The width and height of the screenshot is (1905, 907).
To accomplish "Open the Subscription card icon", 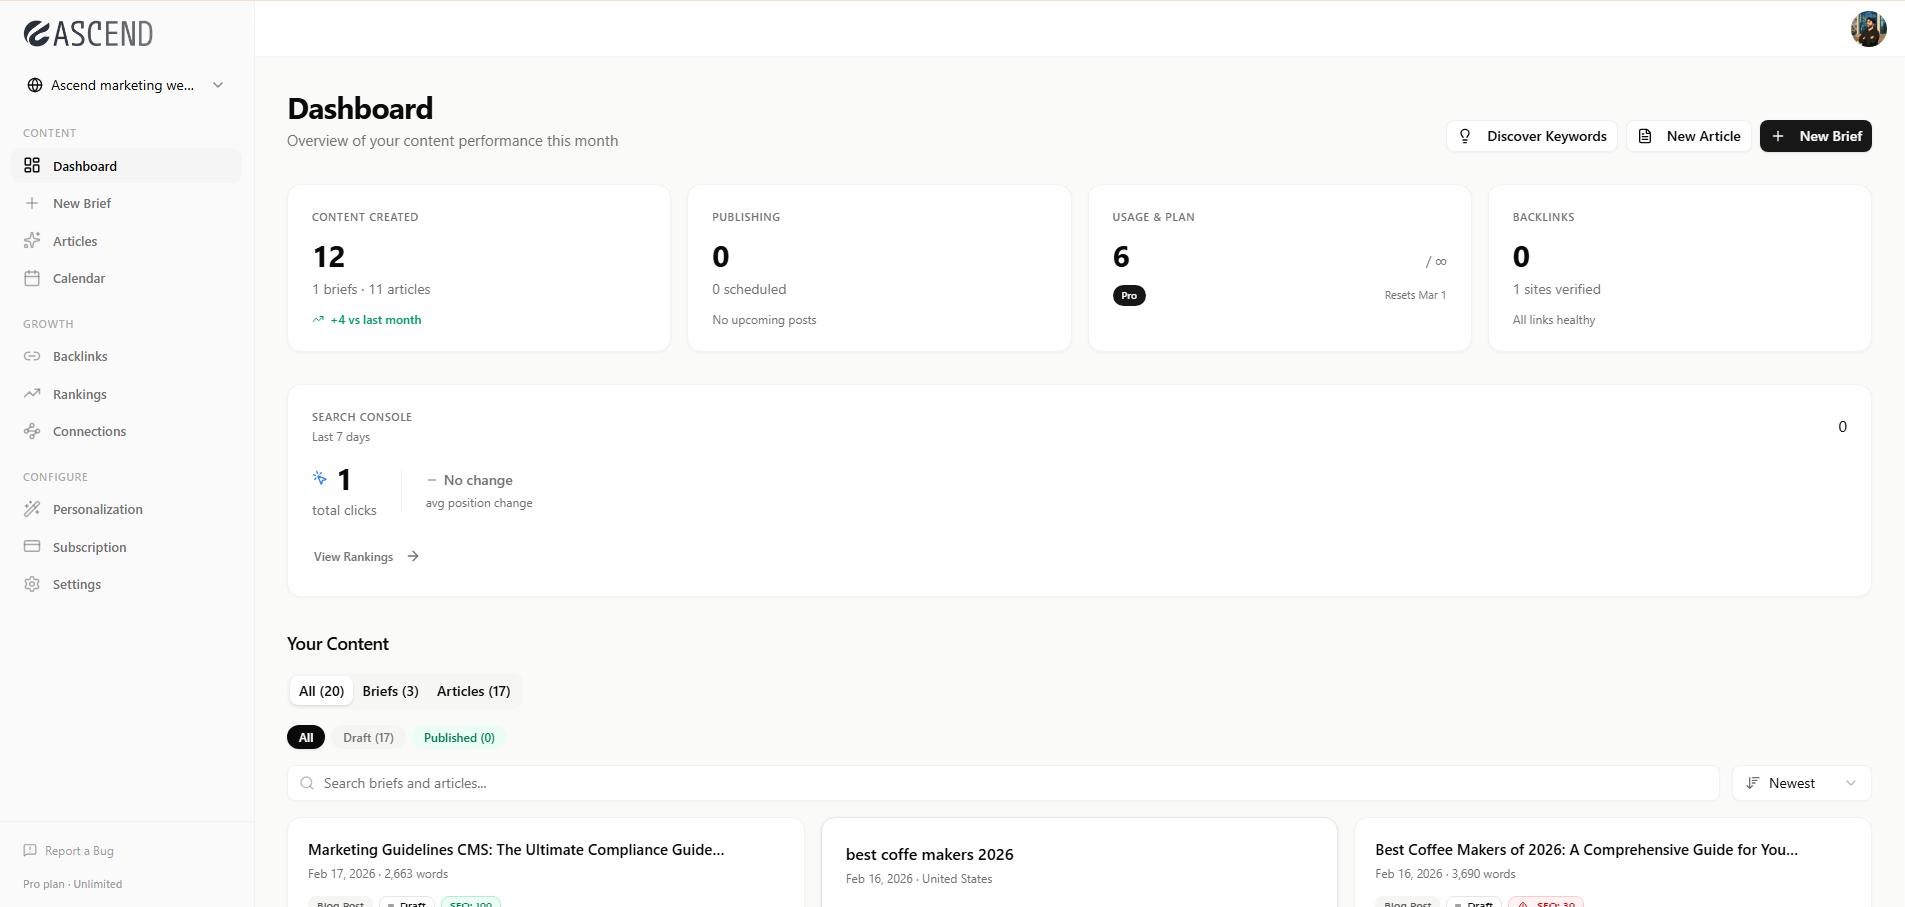I will (x=32, y=547).
